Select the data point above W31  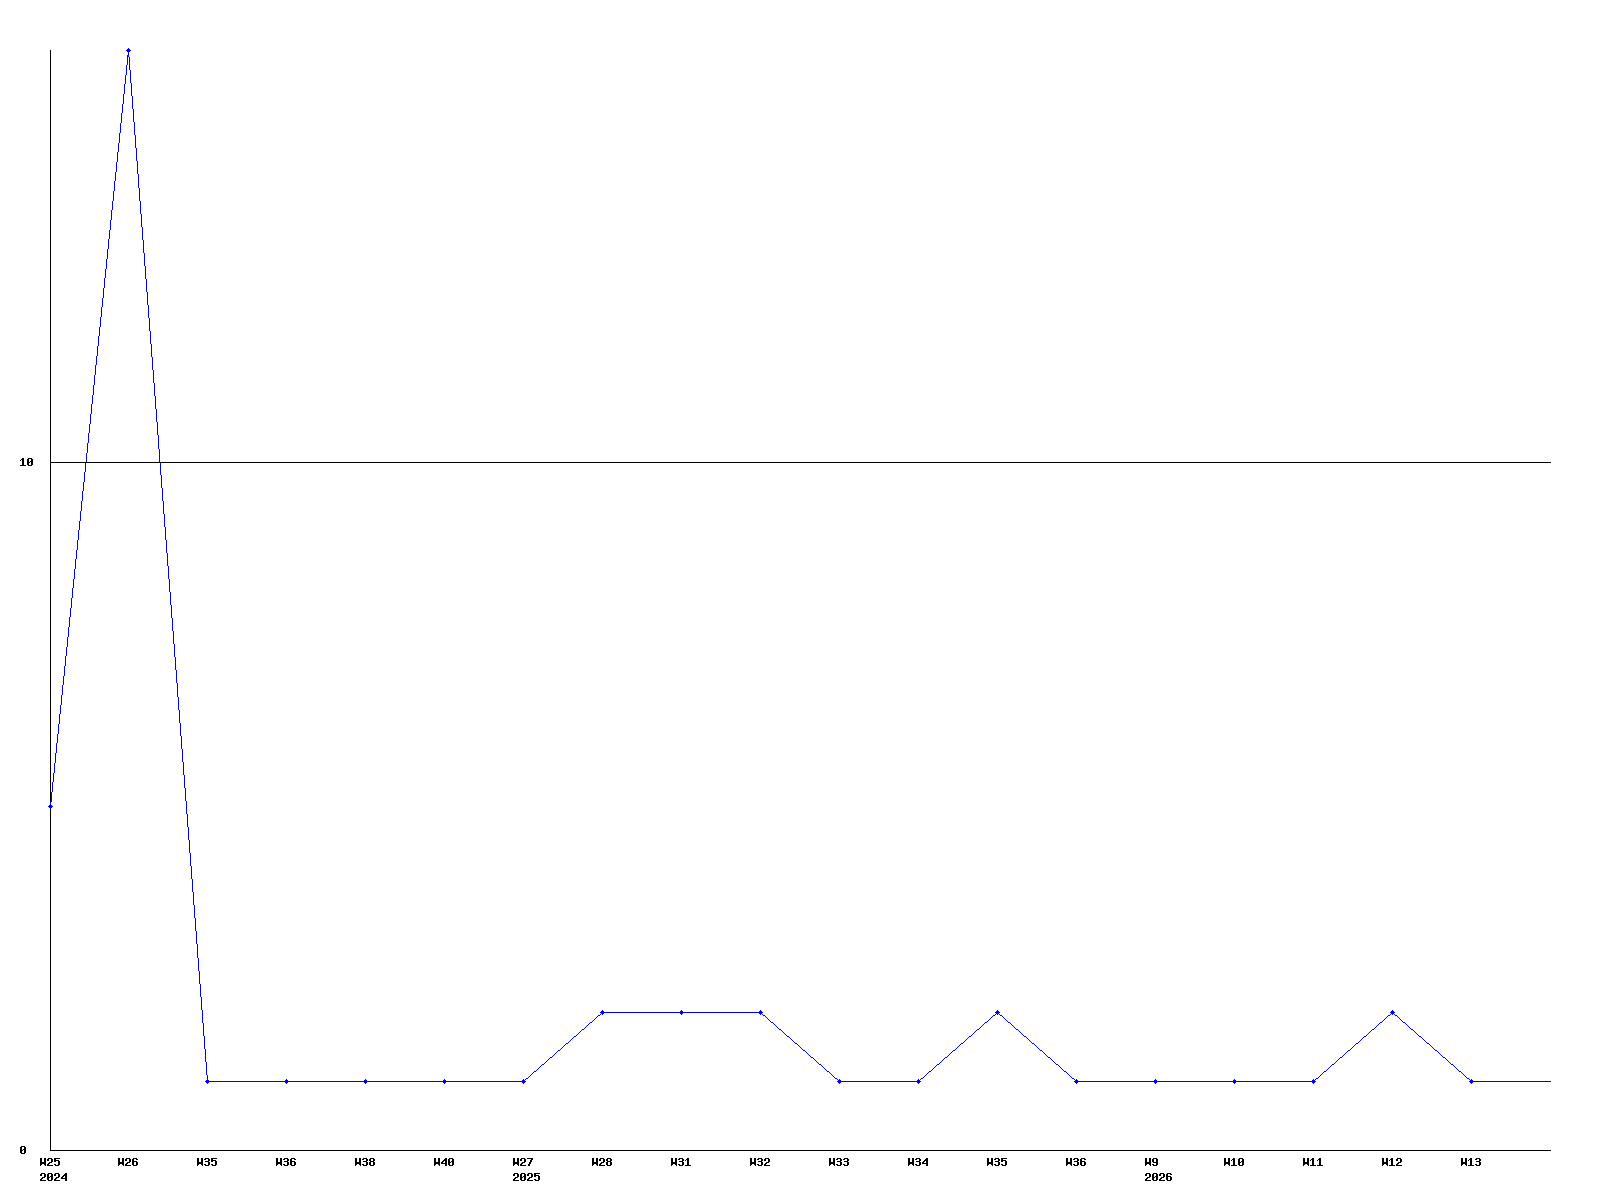pyautogui.click(x=681, y=1012)
